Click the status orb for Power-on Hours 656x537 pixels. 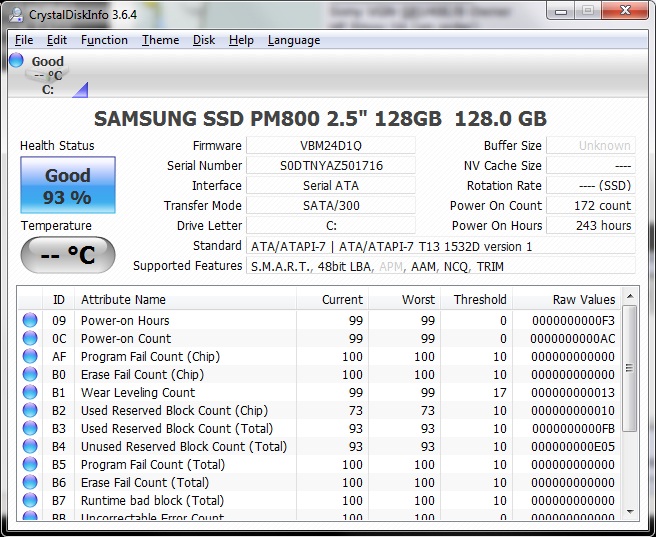30,320
